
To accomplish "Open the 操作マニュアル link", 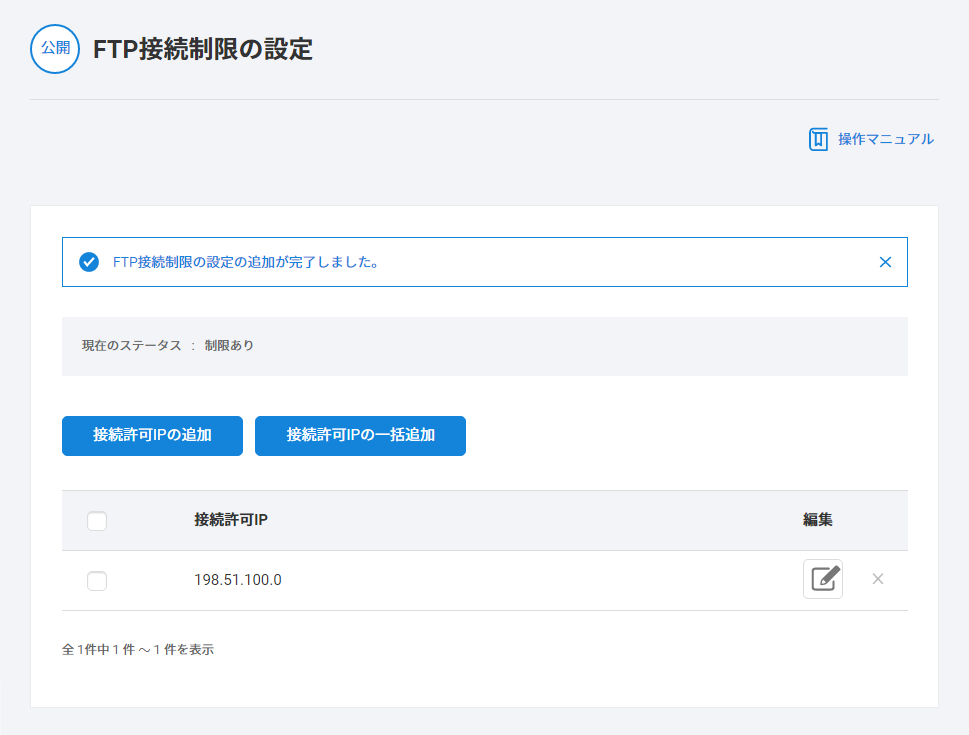I will pyautogui.click(x=885, y=139).
